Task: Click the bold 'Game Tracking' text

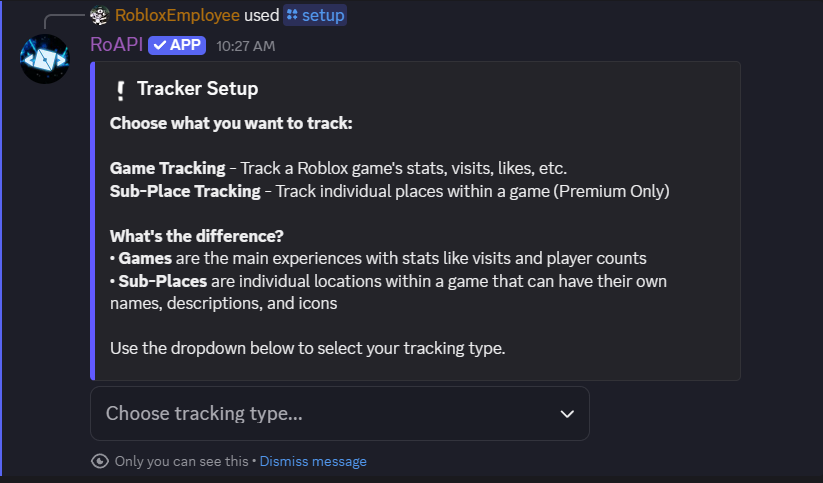Action: (x=167, y=168)
